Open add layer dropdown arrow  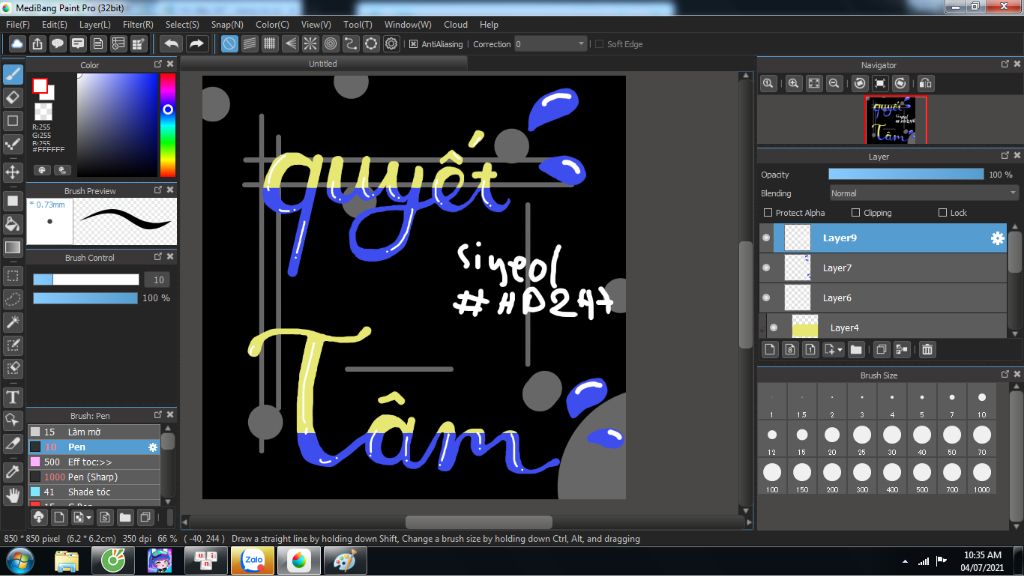[840, 350]
